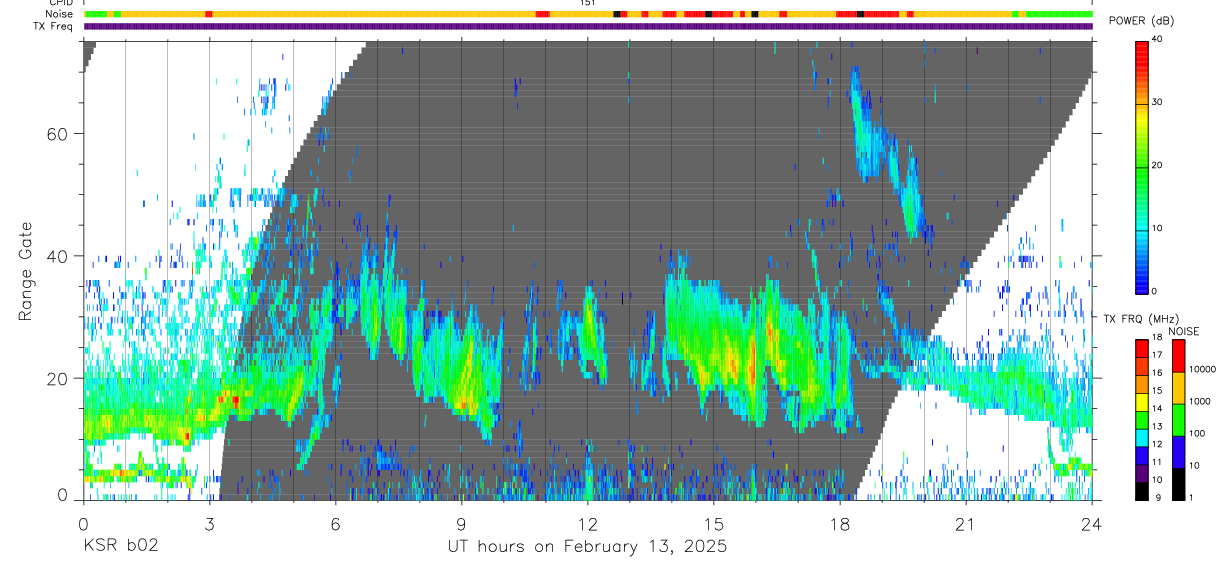Click the 9 tick on the UT hours axis

pos(461,523)
